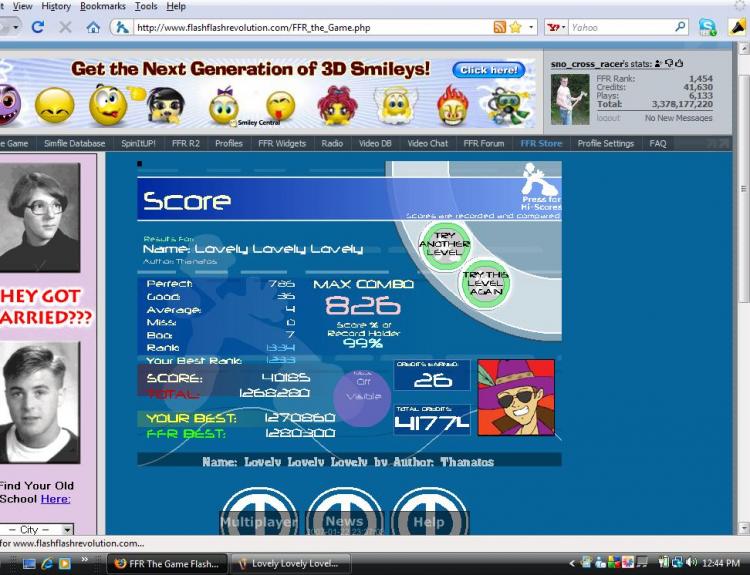Click the Home icon in browser toolbar
Viewport: 750px width, 575px height.
click(x=93, y=27)
